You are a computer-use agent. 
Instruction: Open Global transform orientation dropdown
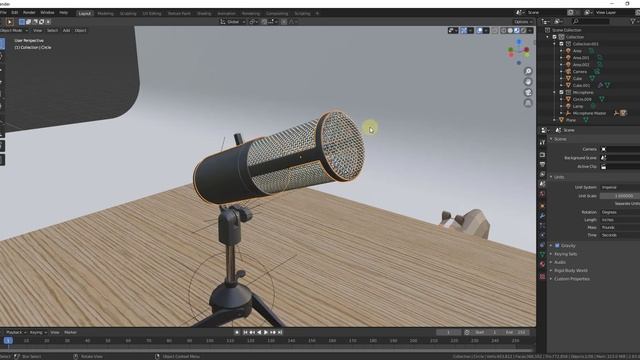[233, 22]
